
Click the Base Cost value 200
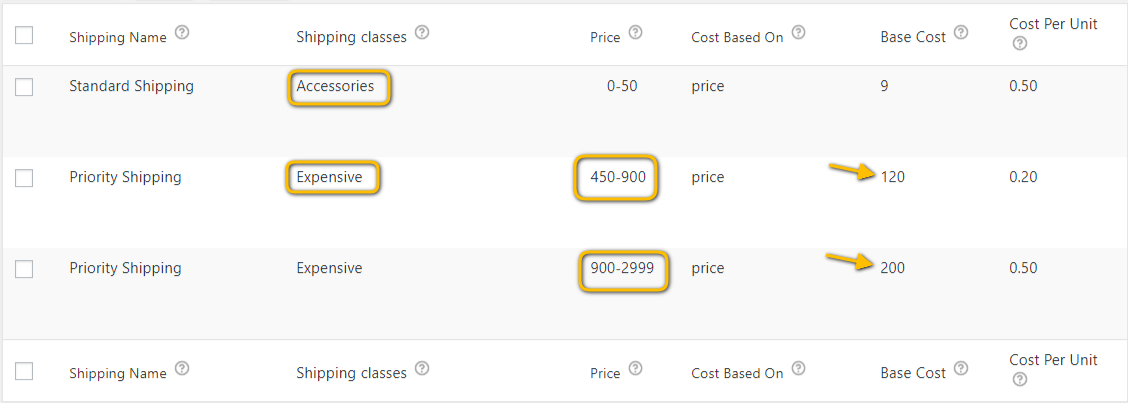[893, 268]
